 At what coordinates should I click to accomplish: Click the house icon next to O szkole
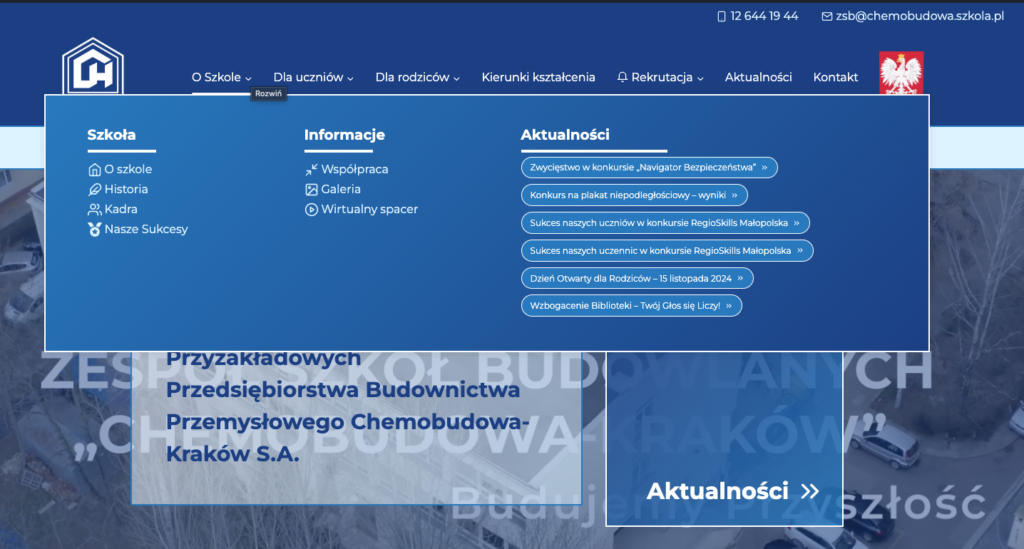pos(94,170)
